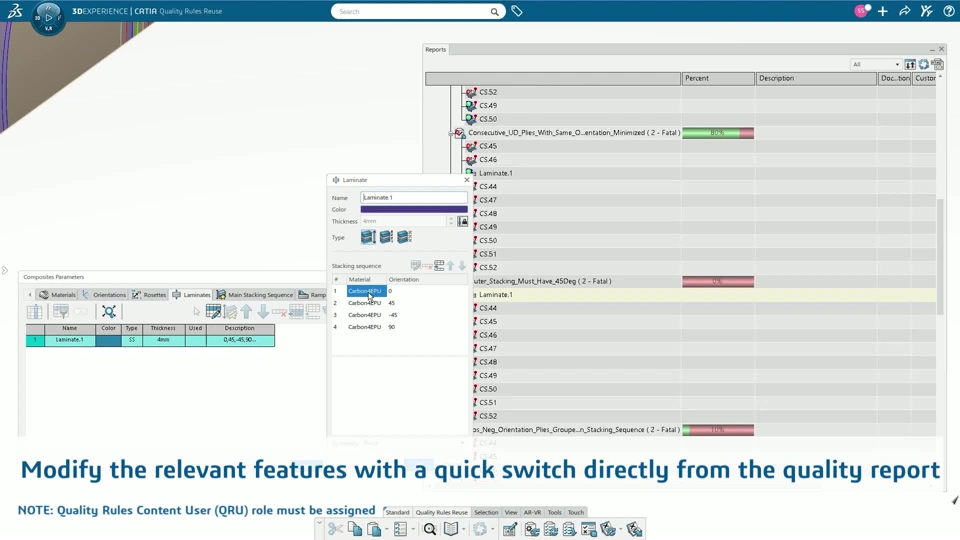Switch to the Main Stacking Sequence tab
Image resolution: width=960 pixels, height=540 pixels.
tap(255, 294)
